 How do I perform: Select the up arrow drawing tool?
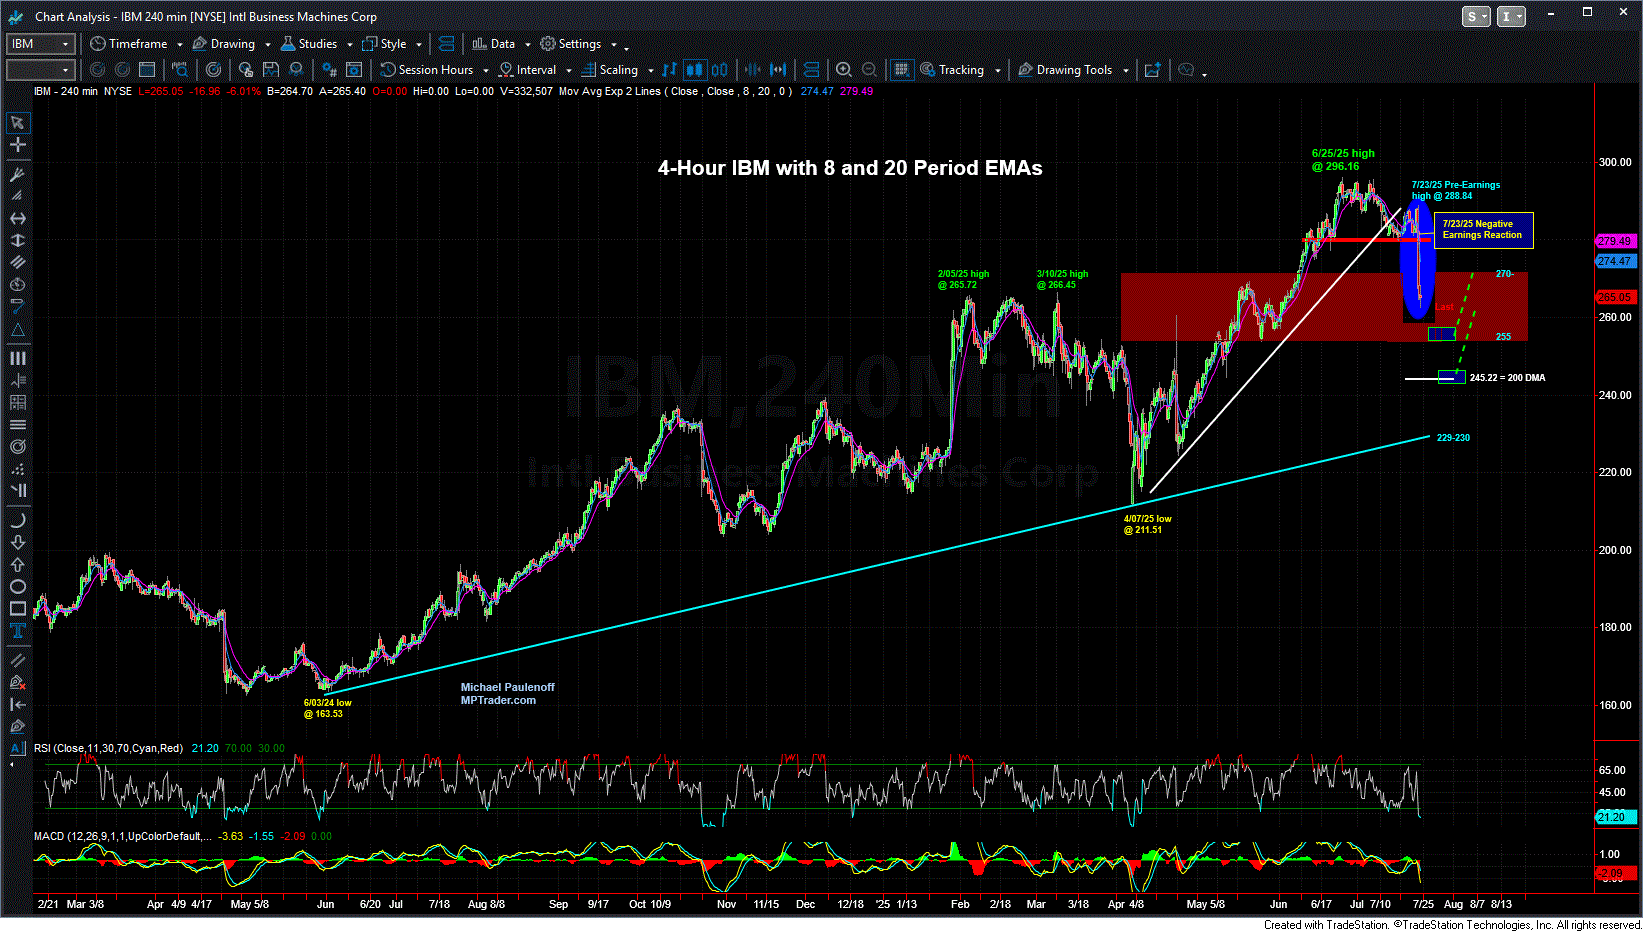point(17,565)
